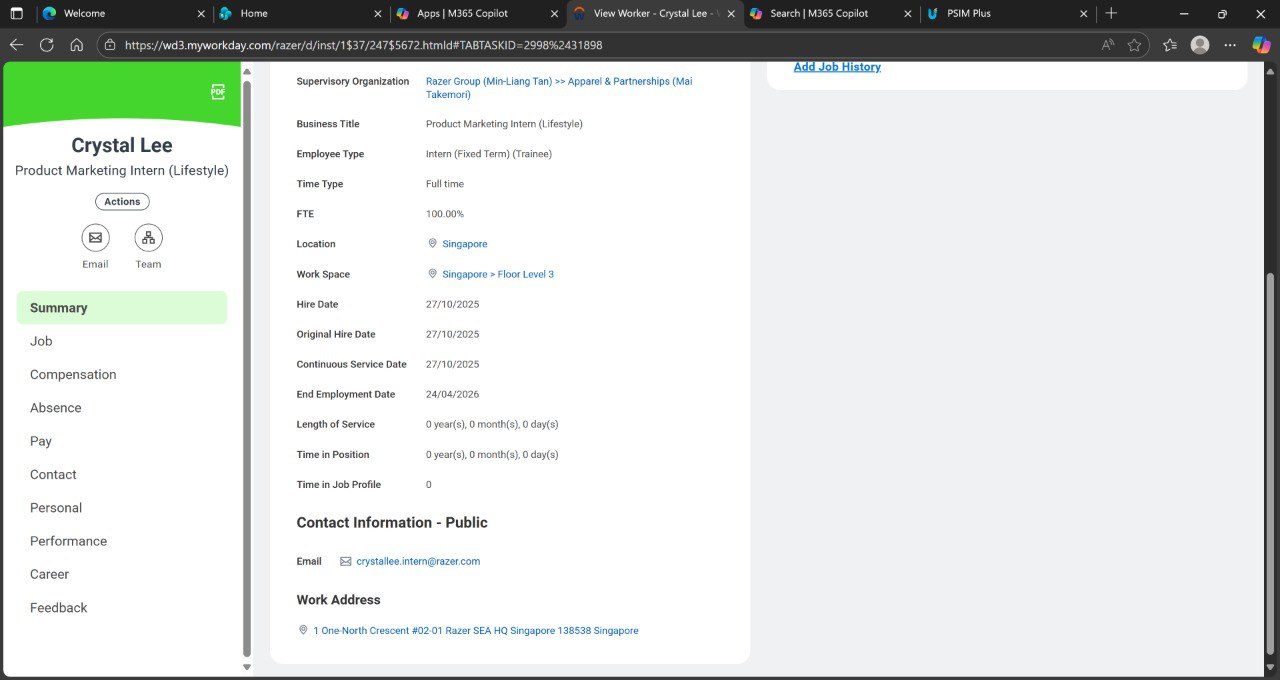Close the Home tab
Screen dimensions: 1280x680
point(378,14)
